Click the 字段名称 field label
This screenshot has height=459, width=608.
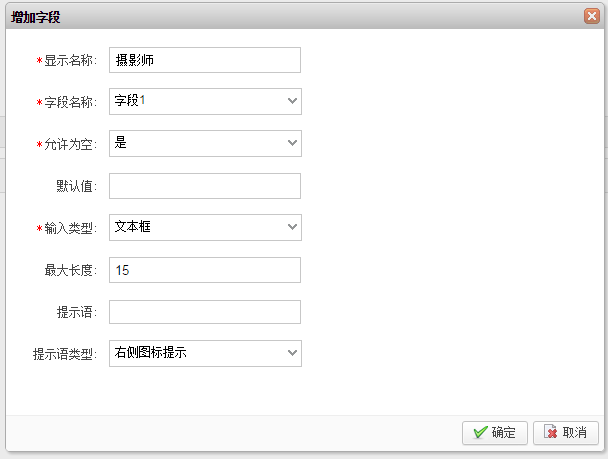pos(70,102)
